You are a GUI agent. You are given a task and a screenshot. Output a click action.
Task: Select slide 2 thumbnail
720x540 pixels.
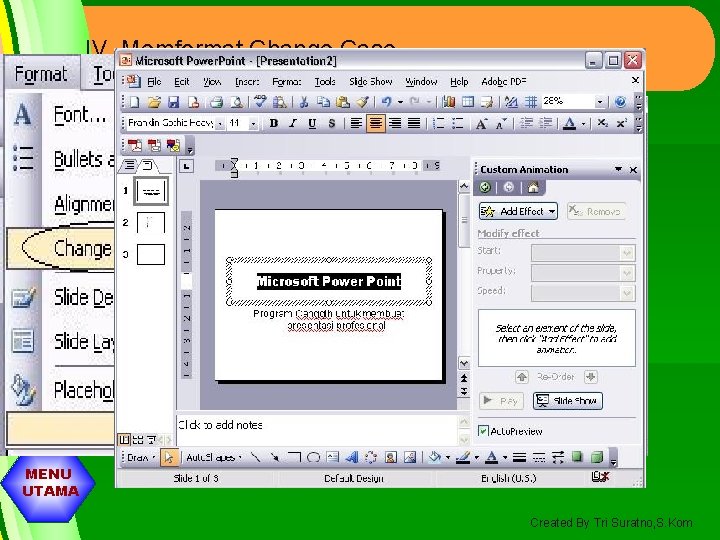[151, 223]
